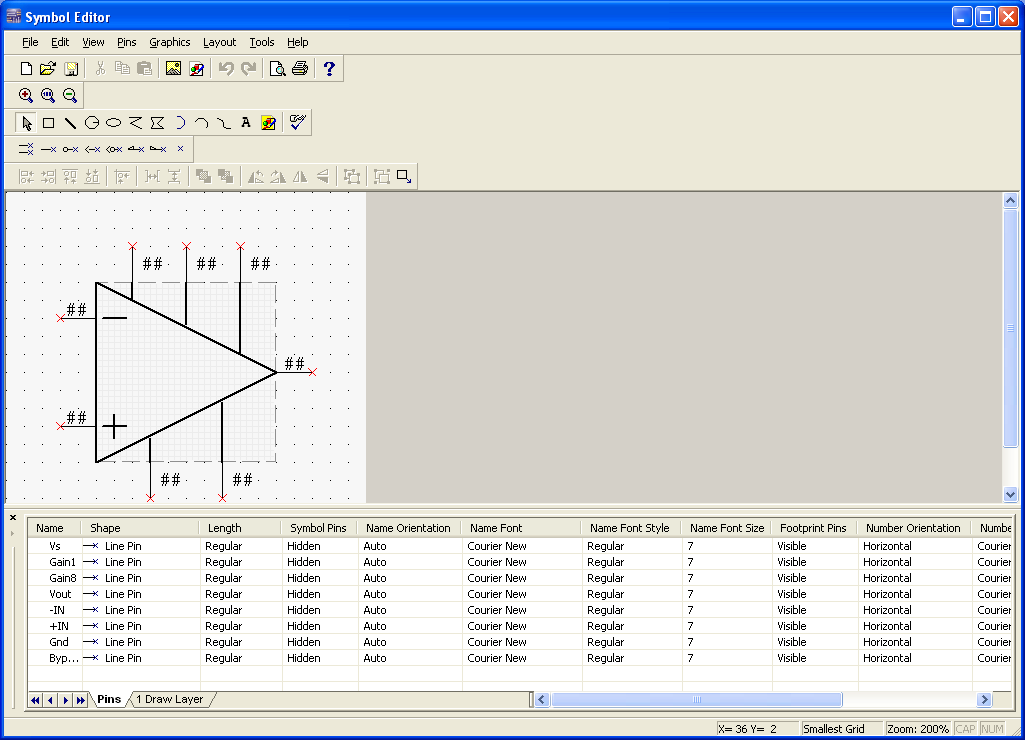Sort by the Name column header
Viewport: 1025px width, 740px height.
54,528
